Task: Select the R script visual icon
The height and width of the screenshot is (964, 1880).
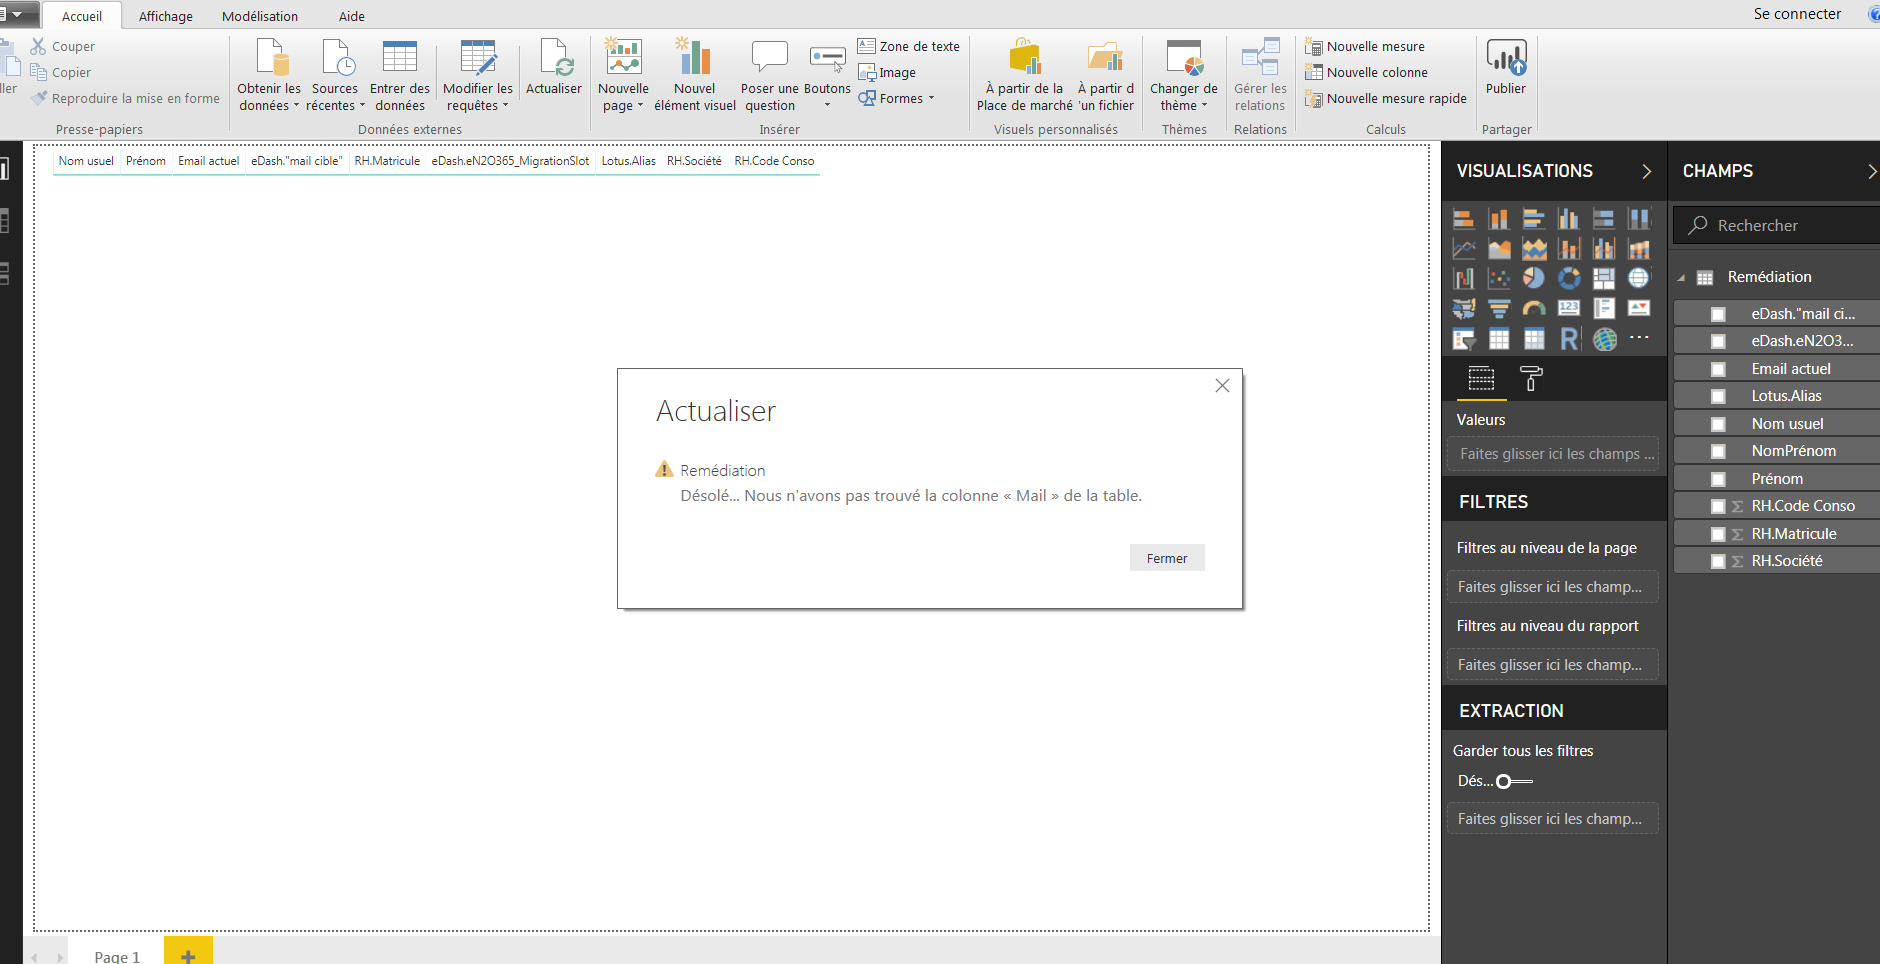Action: (x=1569, y=339)
